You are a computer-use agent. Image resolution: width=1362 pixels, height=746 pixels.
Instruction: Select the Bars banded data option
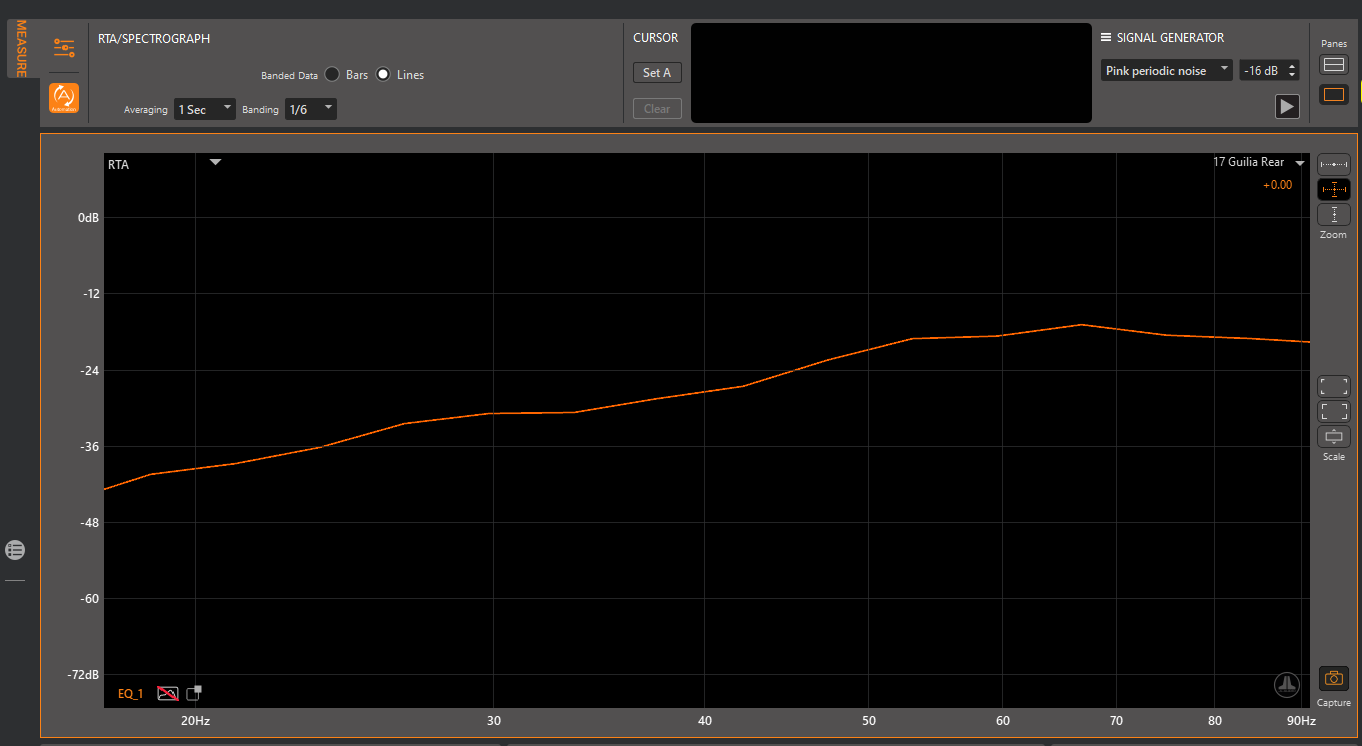pyautogui.click(x=332, y=75)
